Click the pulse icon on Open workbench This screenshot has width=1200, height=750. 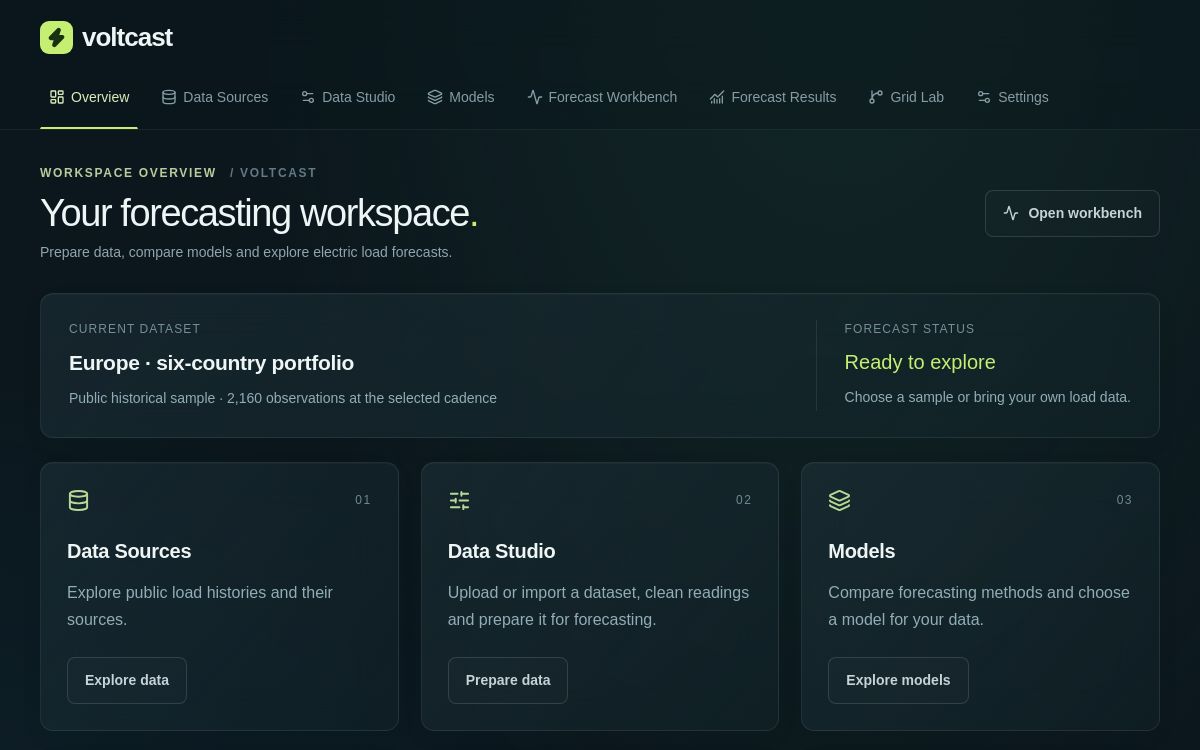1011,213
